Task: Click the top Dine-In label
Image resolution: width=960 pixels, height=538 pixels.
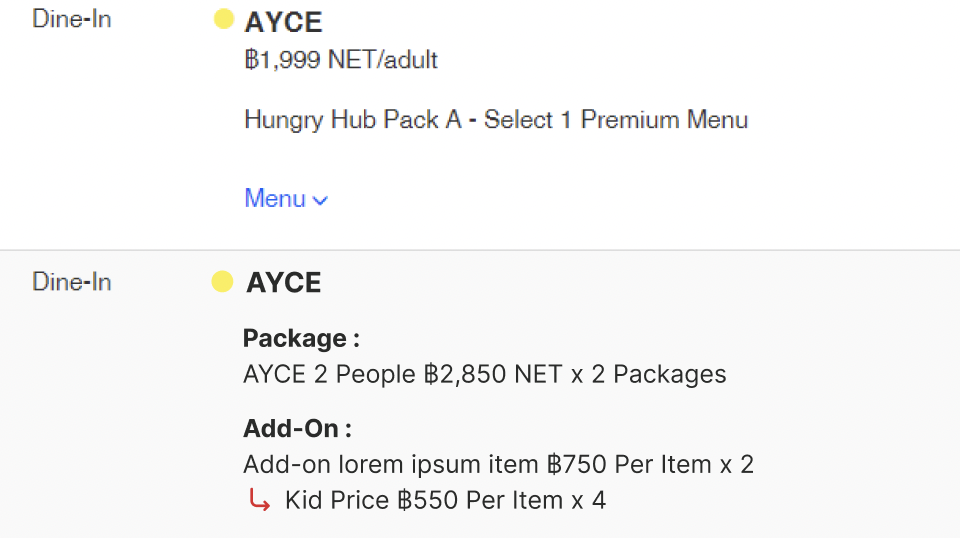Action: click(x=71, y=19)
